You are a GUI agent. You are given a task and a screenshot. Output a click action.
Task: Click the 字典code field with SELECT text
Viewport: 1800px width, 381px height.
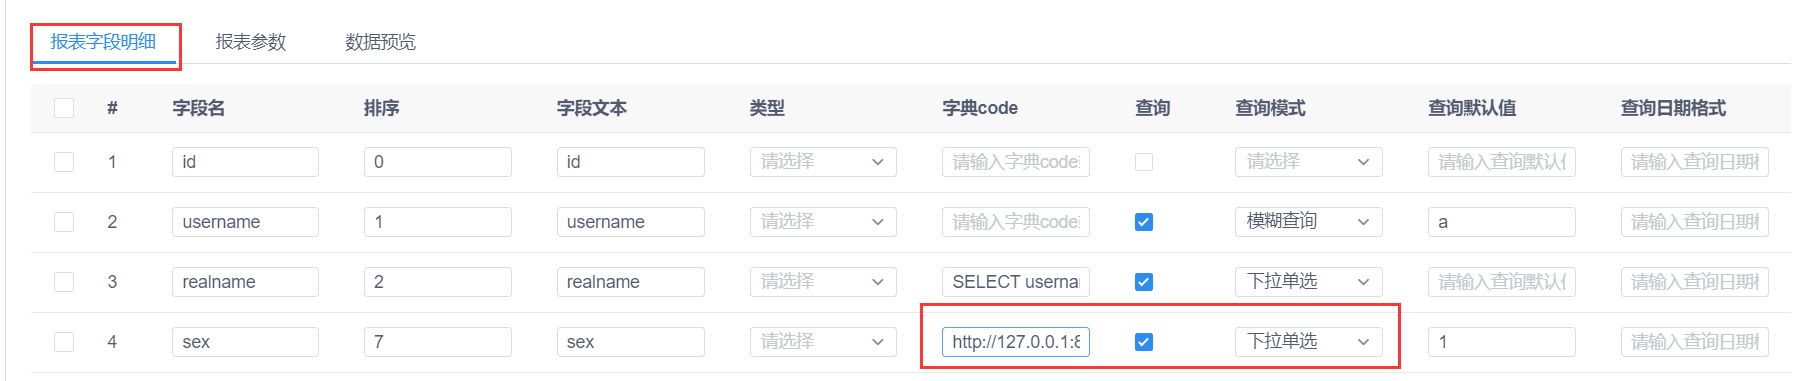pos(1016,282)
